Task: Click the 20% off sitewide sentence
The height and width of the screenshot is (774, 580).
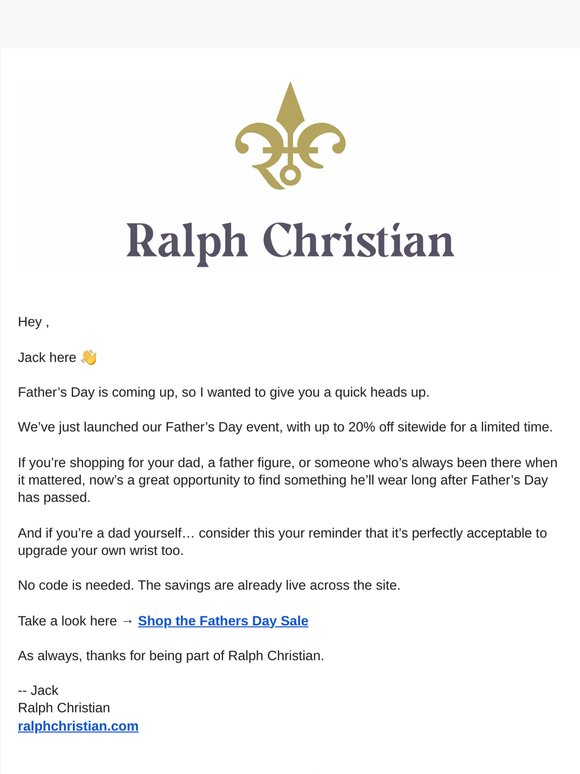Action: click(x=285, y=427)
